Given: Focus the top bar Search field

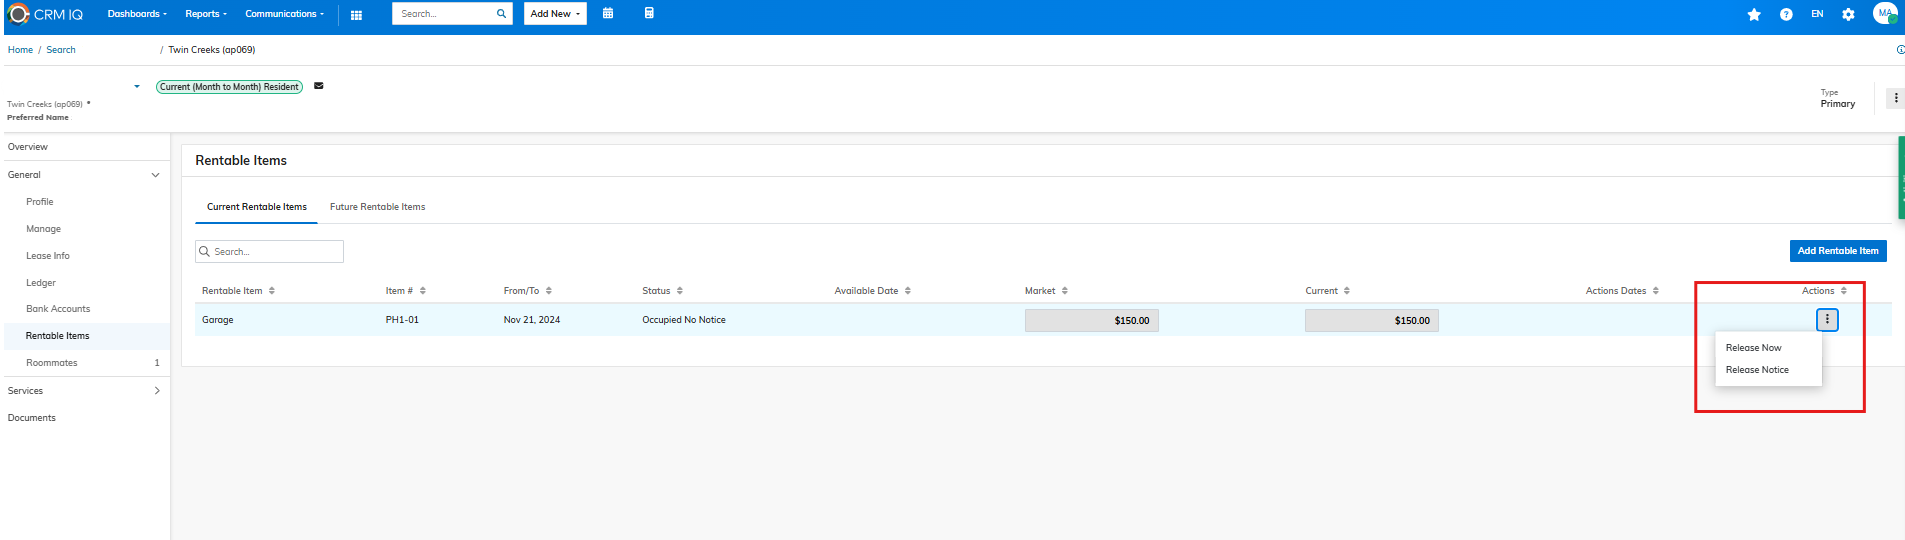Looking at the screenshot, I should pos(444,14).
